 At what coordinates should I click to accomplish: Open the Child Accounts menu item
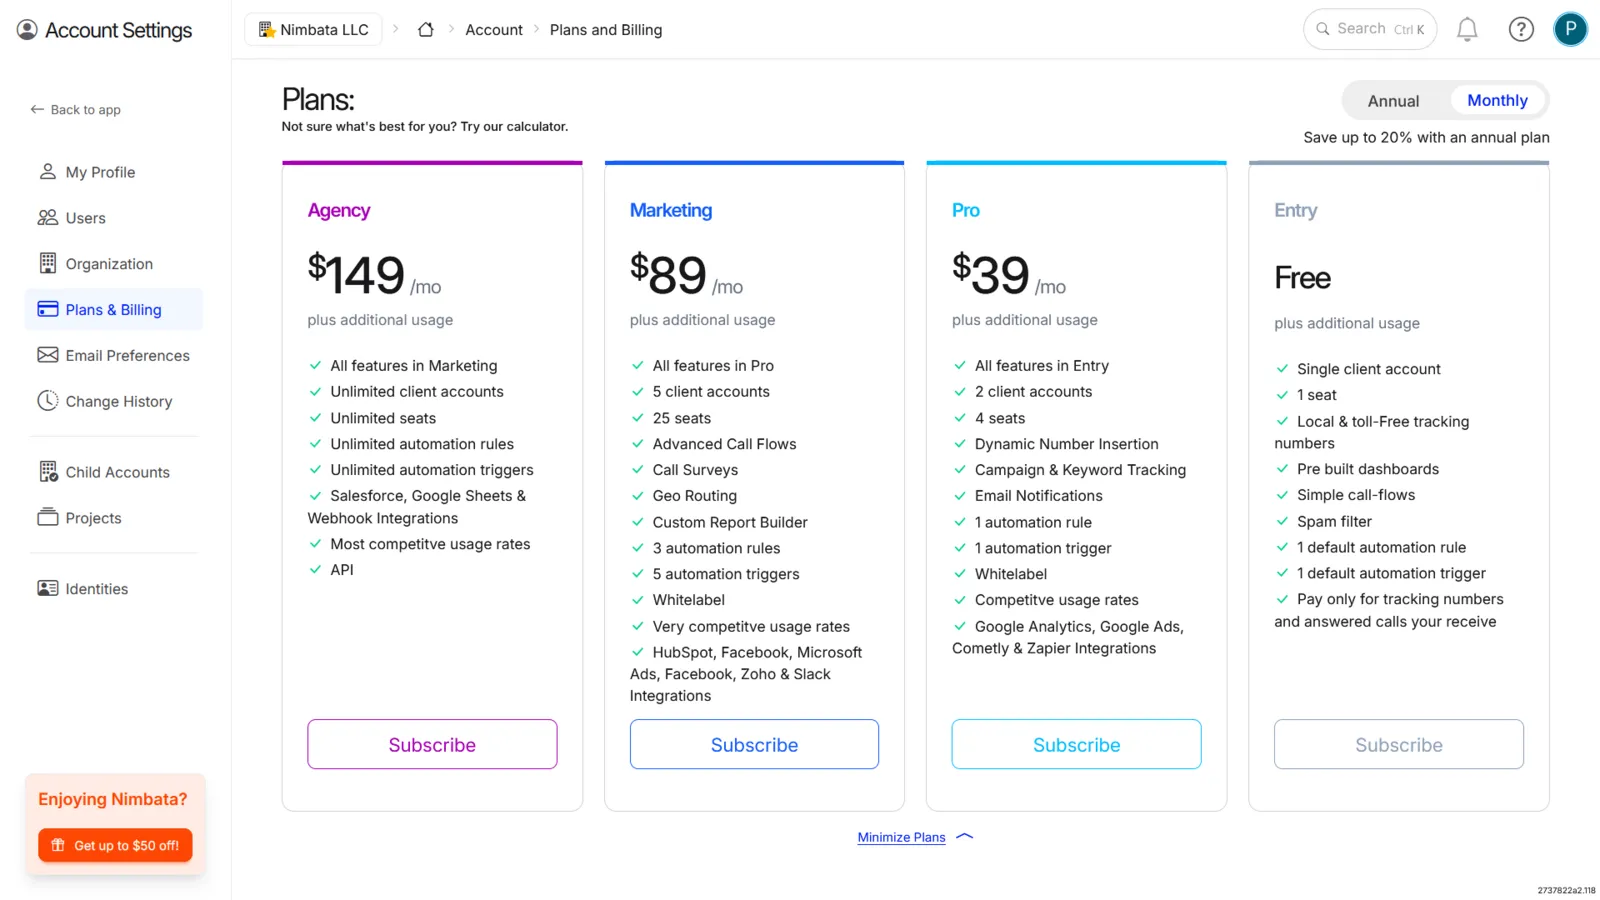(x=113, y=472)
